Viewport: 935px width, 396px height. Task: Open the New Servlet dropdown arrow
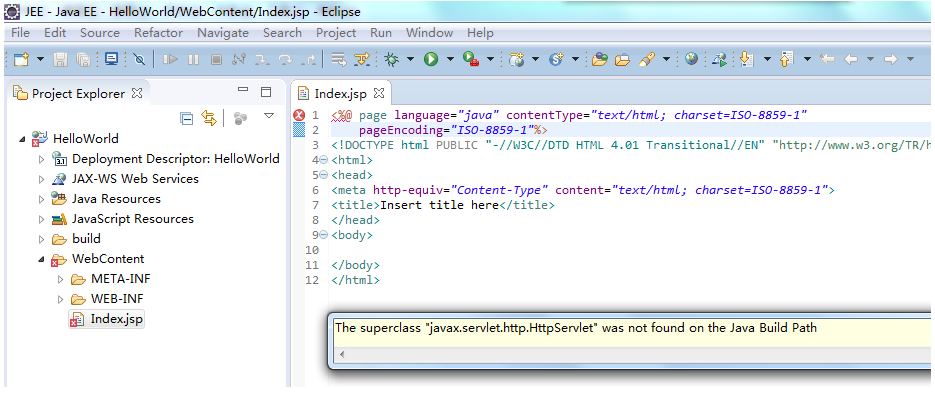click(575, 59)
